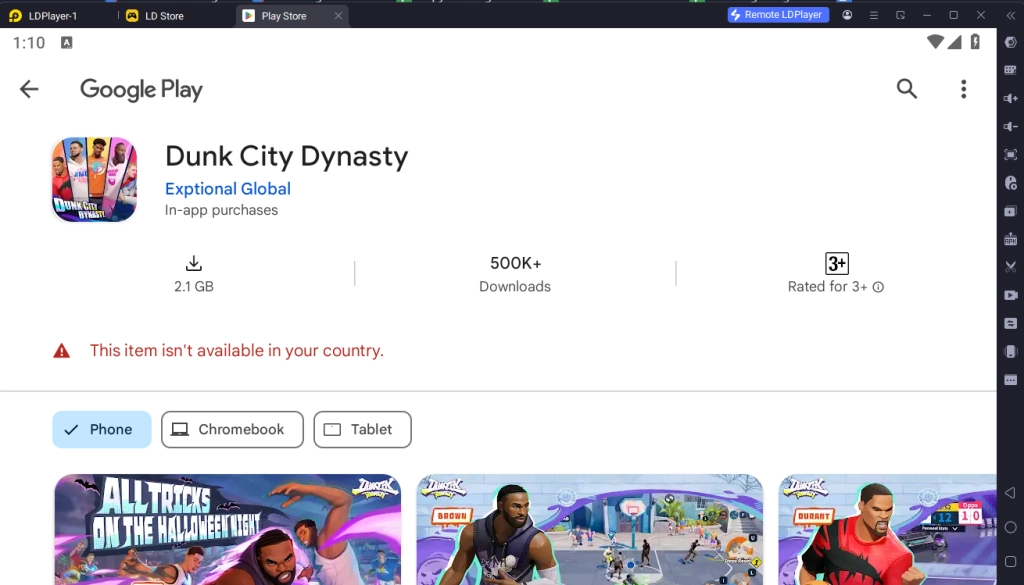Open the Exptional Global developer page
Screen dimensions: 1024x585
click(227, 189)
